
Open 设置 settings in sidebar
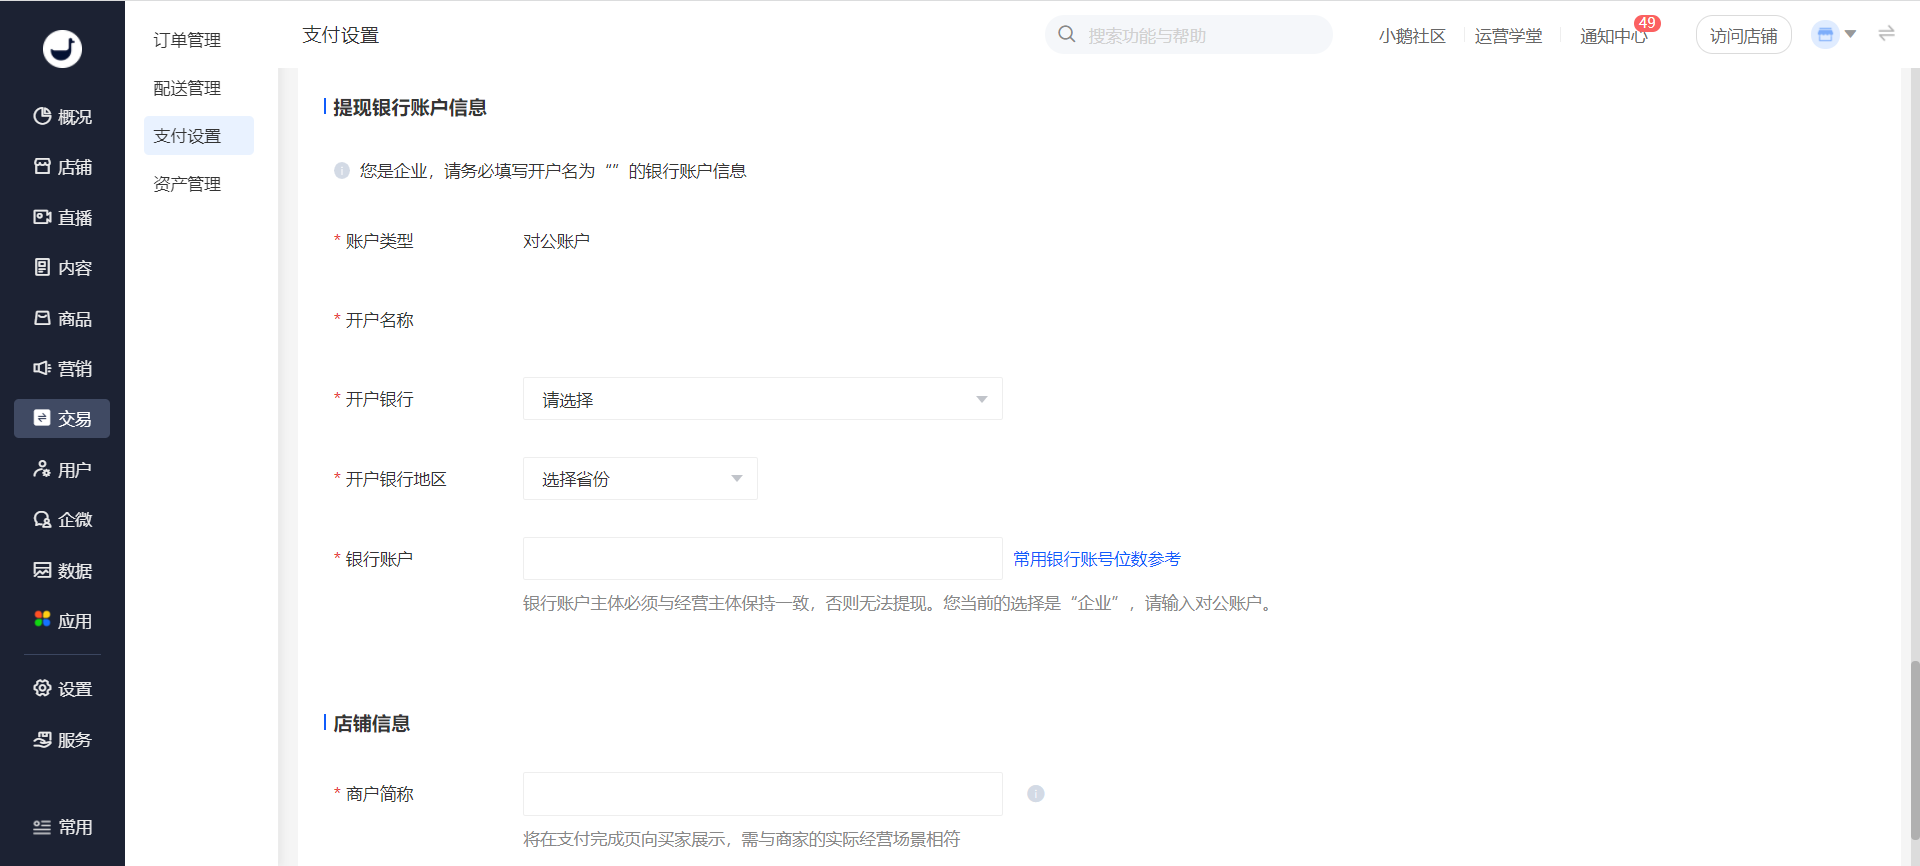pos(62,689)
